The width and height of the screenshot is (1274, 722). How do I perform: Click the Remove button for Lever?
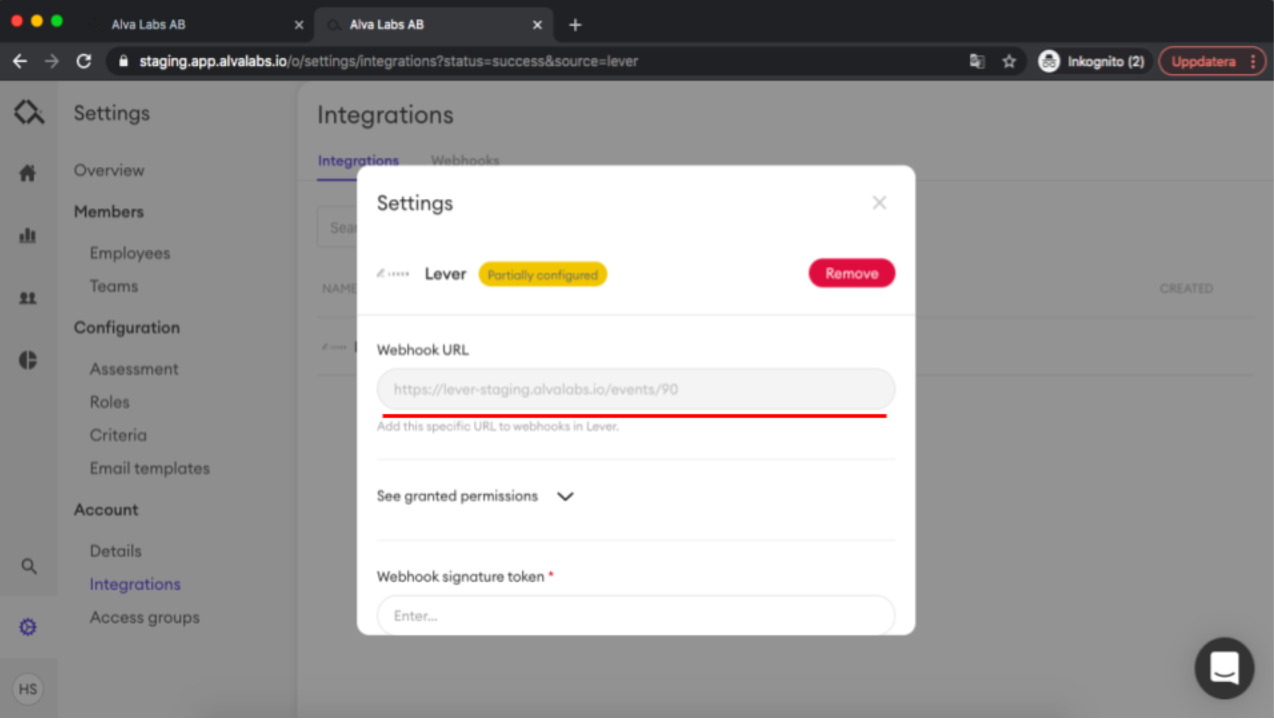point(851,273)
